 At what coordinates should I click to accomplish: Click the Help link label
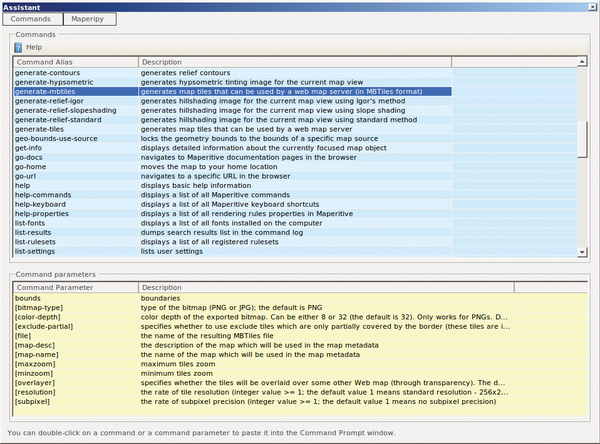(x=34, y=47)
